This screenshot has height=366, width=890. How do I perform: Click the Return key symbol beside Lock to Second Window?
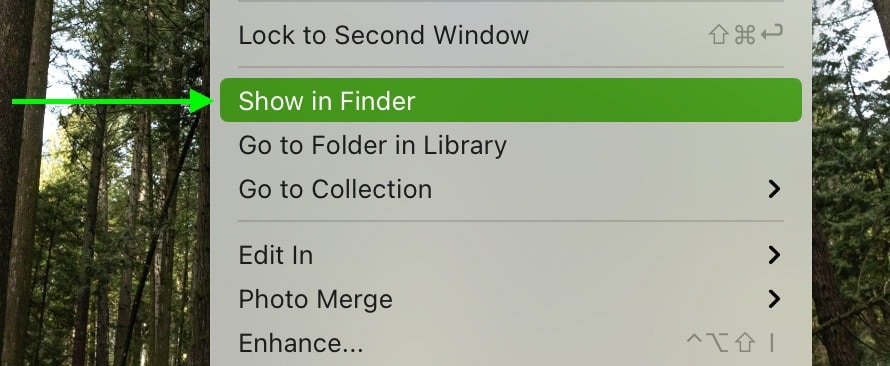771,34
